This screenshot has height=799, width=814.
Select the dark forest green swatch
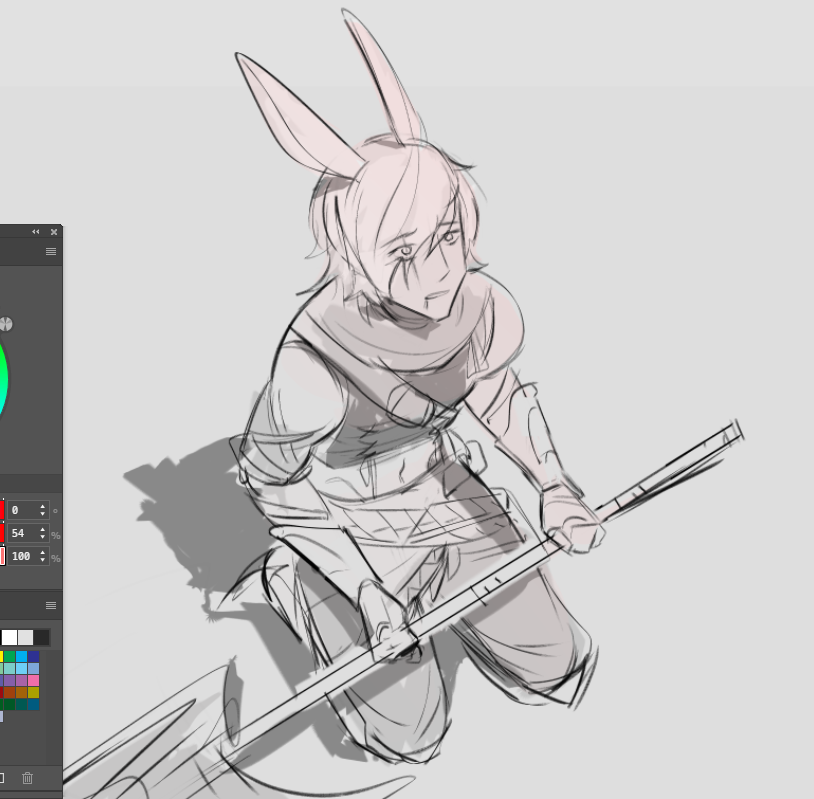point(9,704)
